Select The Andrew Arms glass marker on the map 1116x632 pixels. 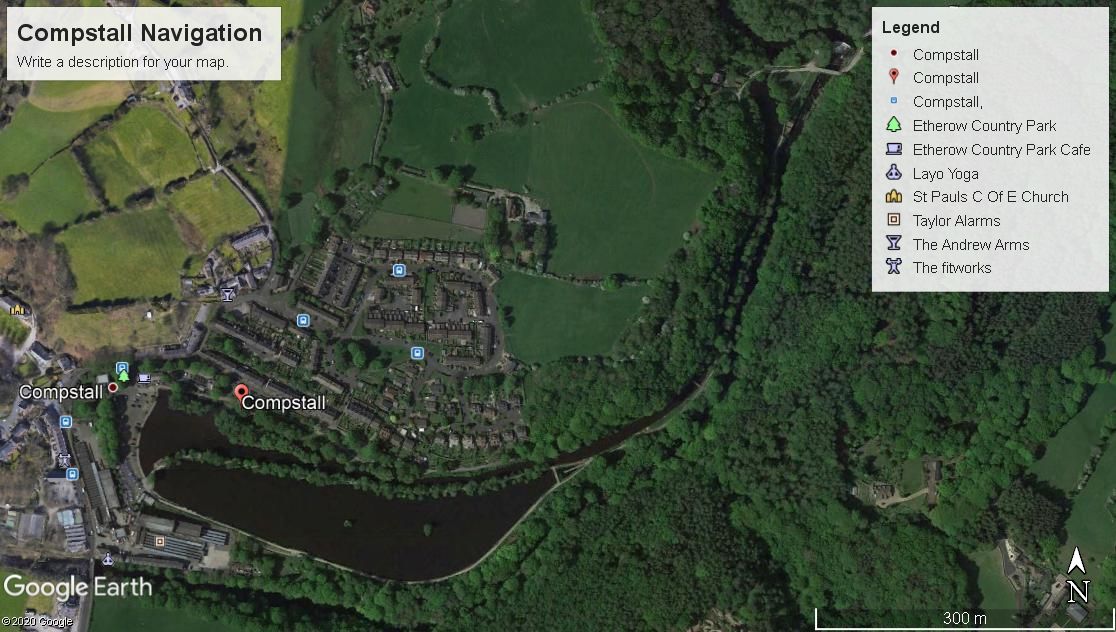click(227, 294)
